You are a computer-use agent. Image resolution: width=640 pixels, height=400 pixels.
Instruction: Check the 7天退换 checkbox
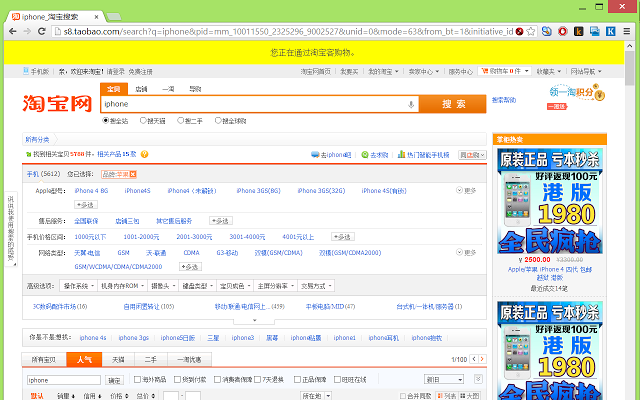[x=257, y=380]
